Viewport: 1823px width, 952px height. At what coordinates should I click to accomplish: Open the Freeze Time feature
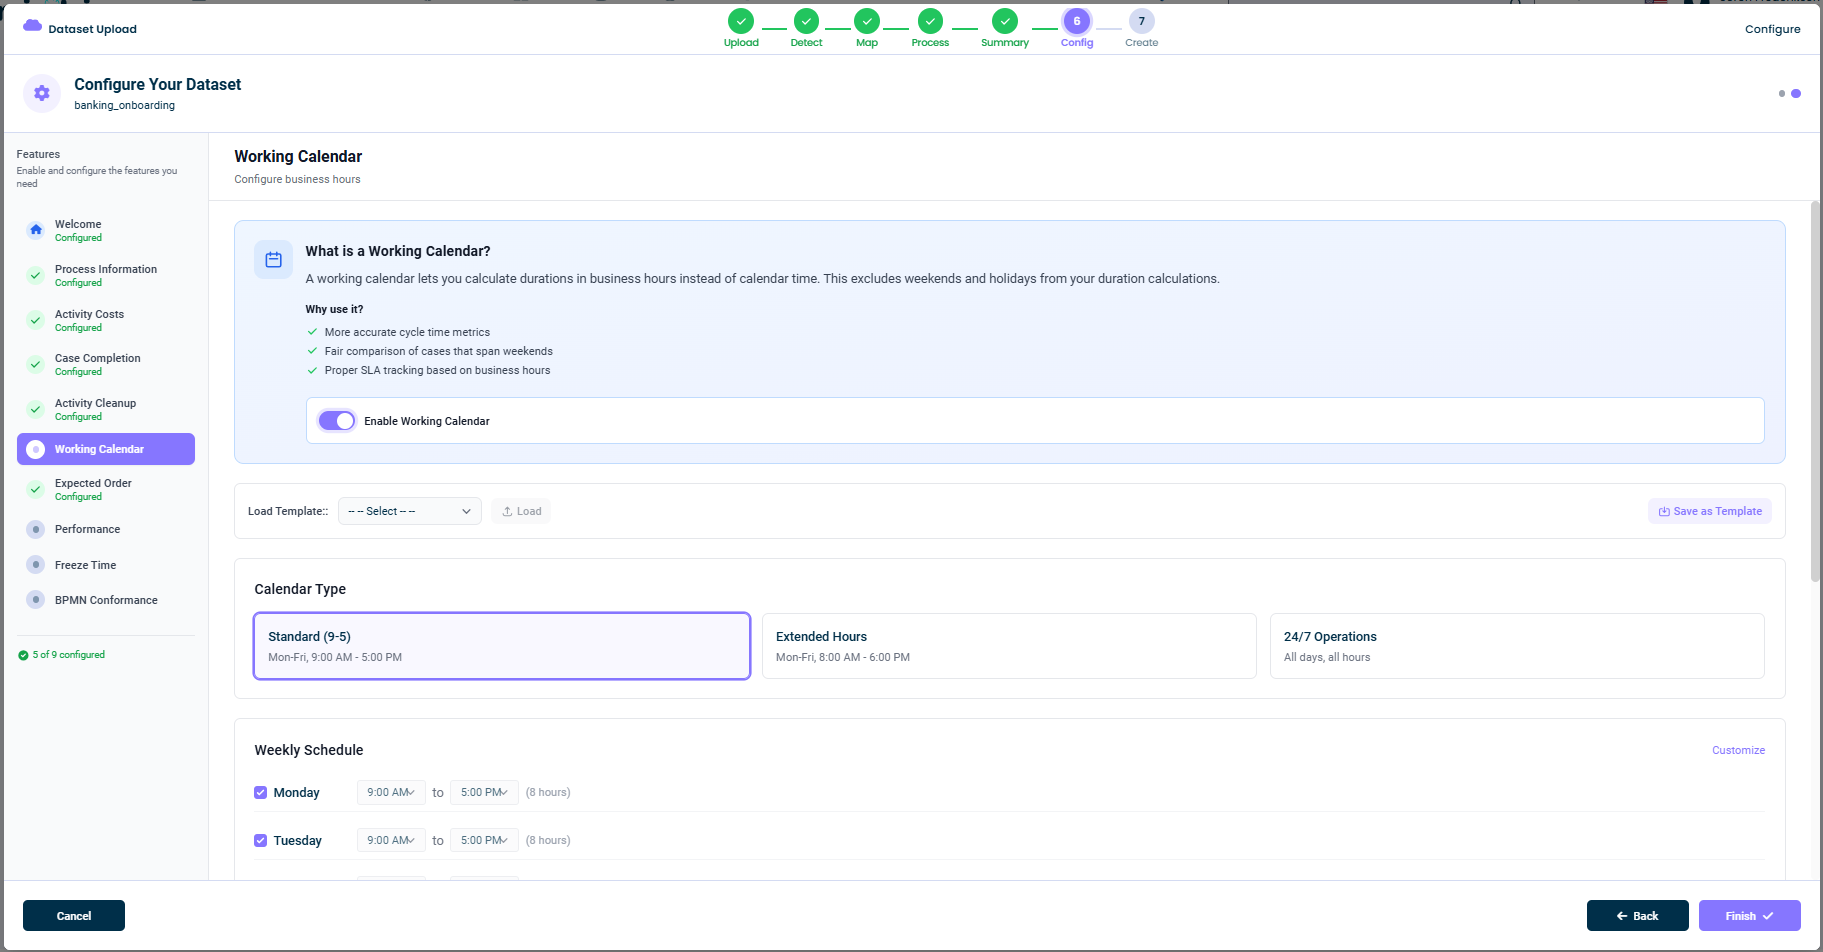pyautogui.click(x=106, y=565)
